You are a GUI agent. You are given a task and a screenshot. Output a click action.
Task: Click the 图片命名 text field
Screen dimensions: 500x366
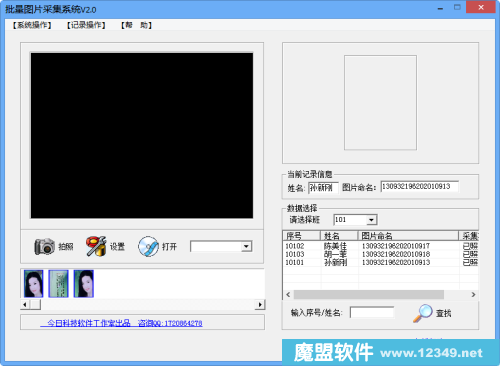coord(420,187)
